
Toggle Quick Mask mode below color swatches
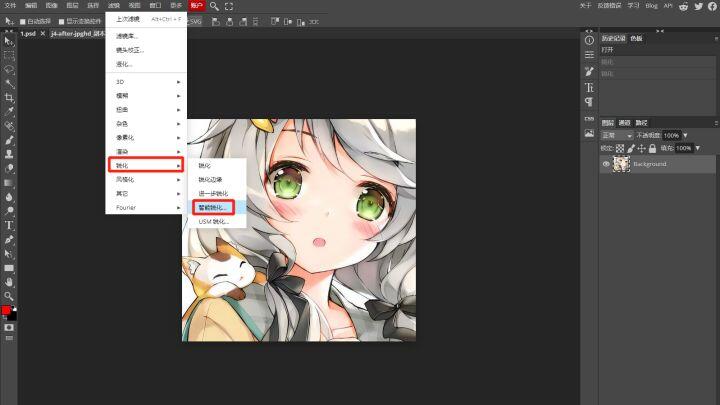pos(9,327)
